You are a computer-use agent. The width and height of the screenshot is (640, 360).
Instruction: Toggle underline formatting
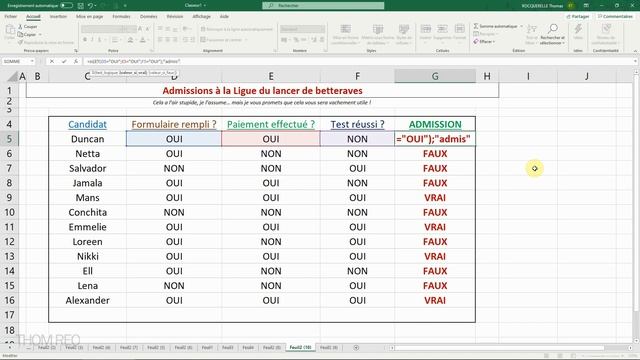99,40
